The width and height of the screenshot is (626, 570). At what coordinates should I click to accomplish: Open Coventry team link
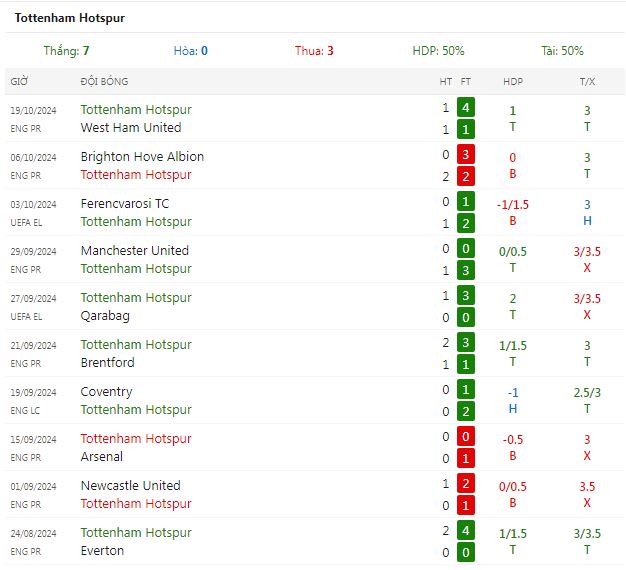click(106, 392)
